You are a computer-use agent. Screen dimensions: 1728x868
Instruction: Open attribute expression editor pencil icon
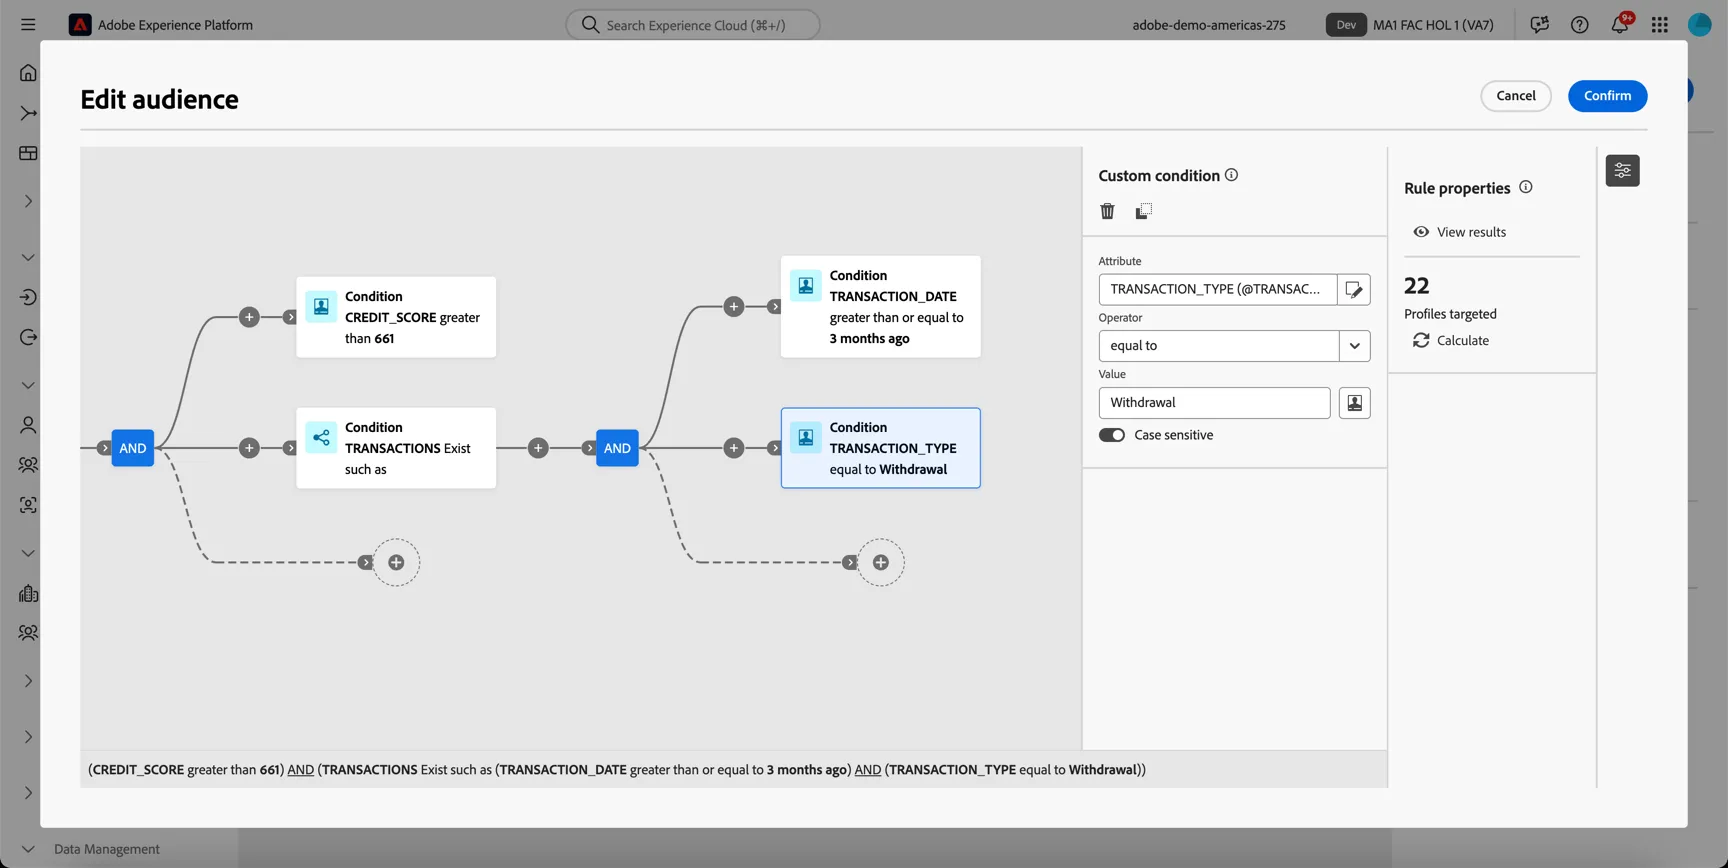pos(1354,290)
